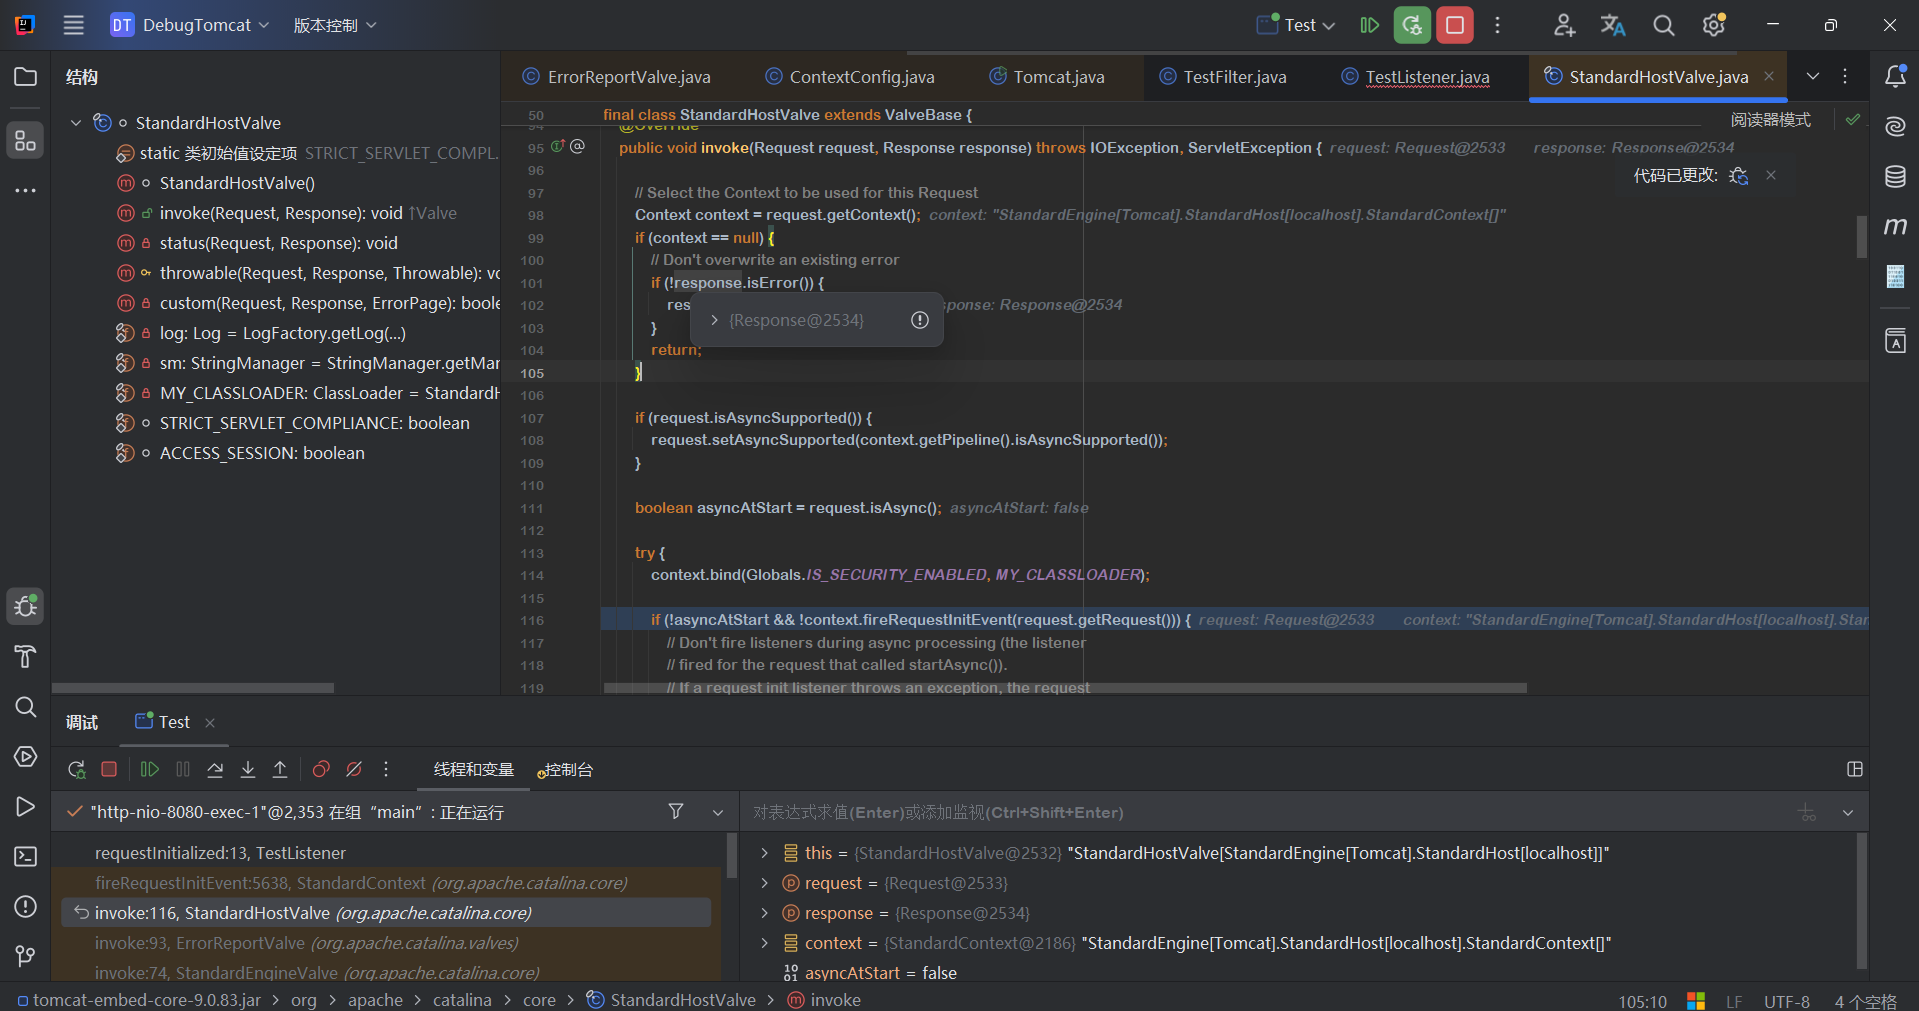This screenshot has height=1011, width=1919.
Task: Collapse the StandardHostValve structure node
Action: [x=76, y=123]
